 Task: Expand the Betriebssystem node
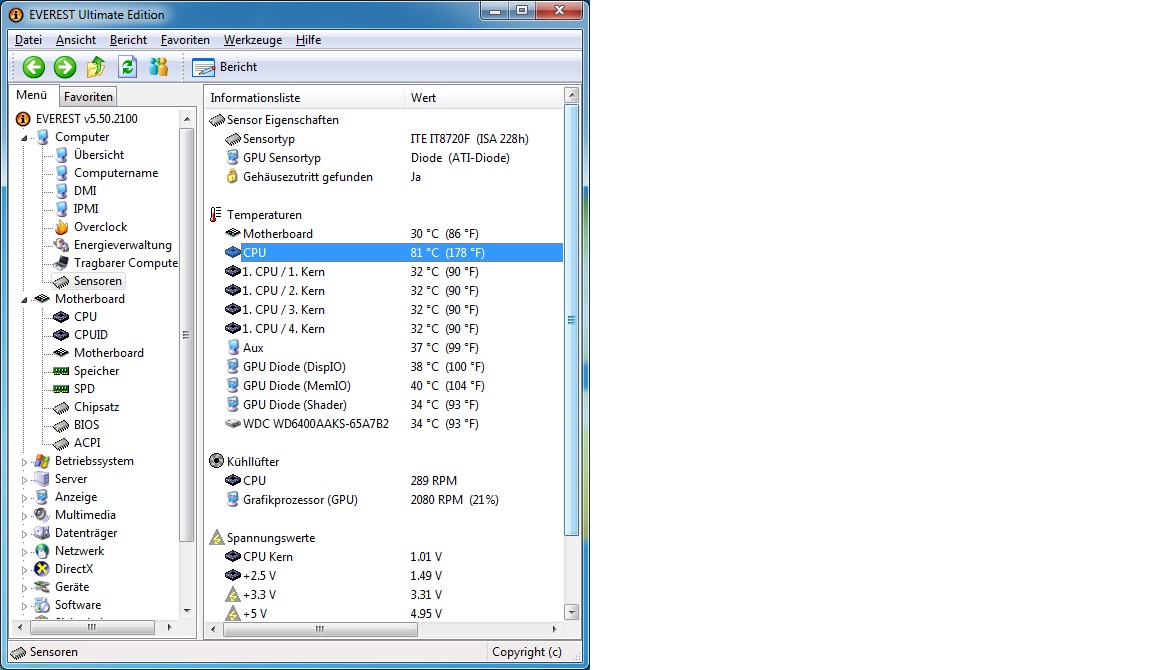[x=24, y=462]
